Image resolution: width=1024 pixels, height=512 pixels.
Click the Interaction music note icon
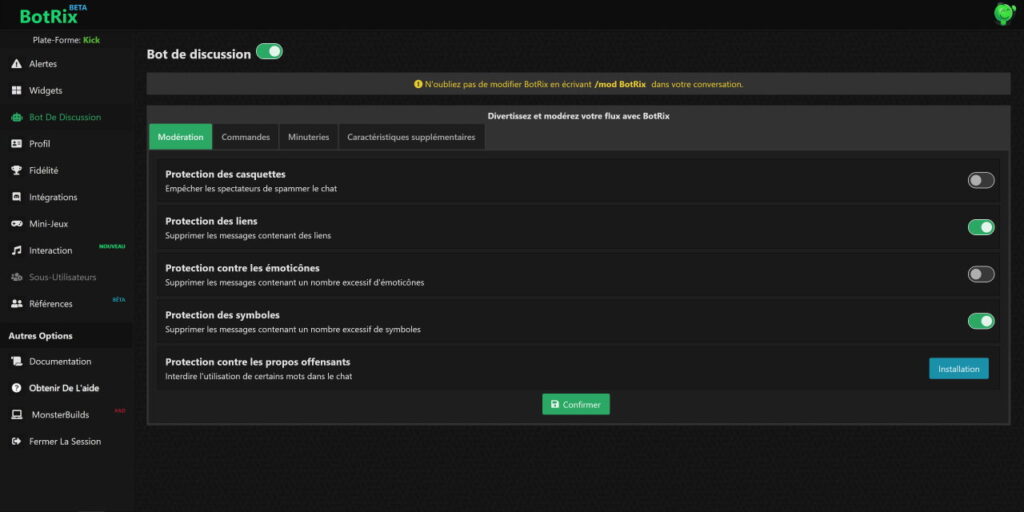click(x=17, y=251)
